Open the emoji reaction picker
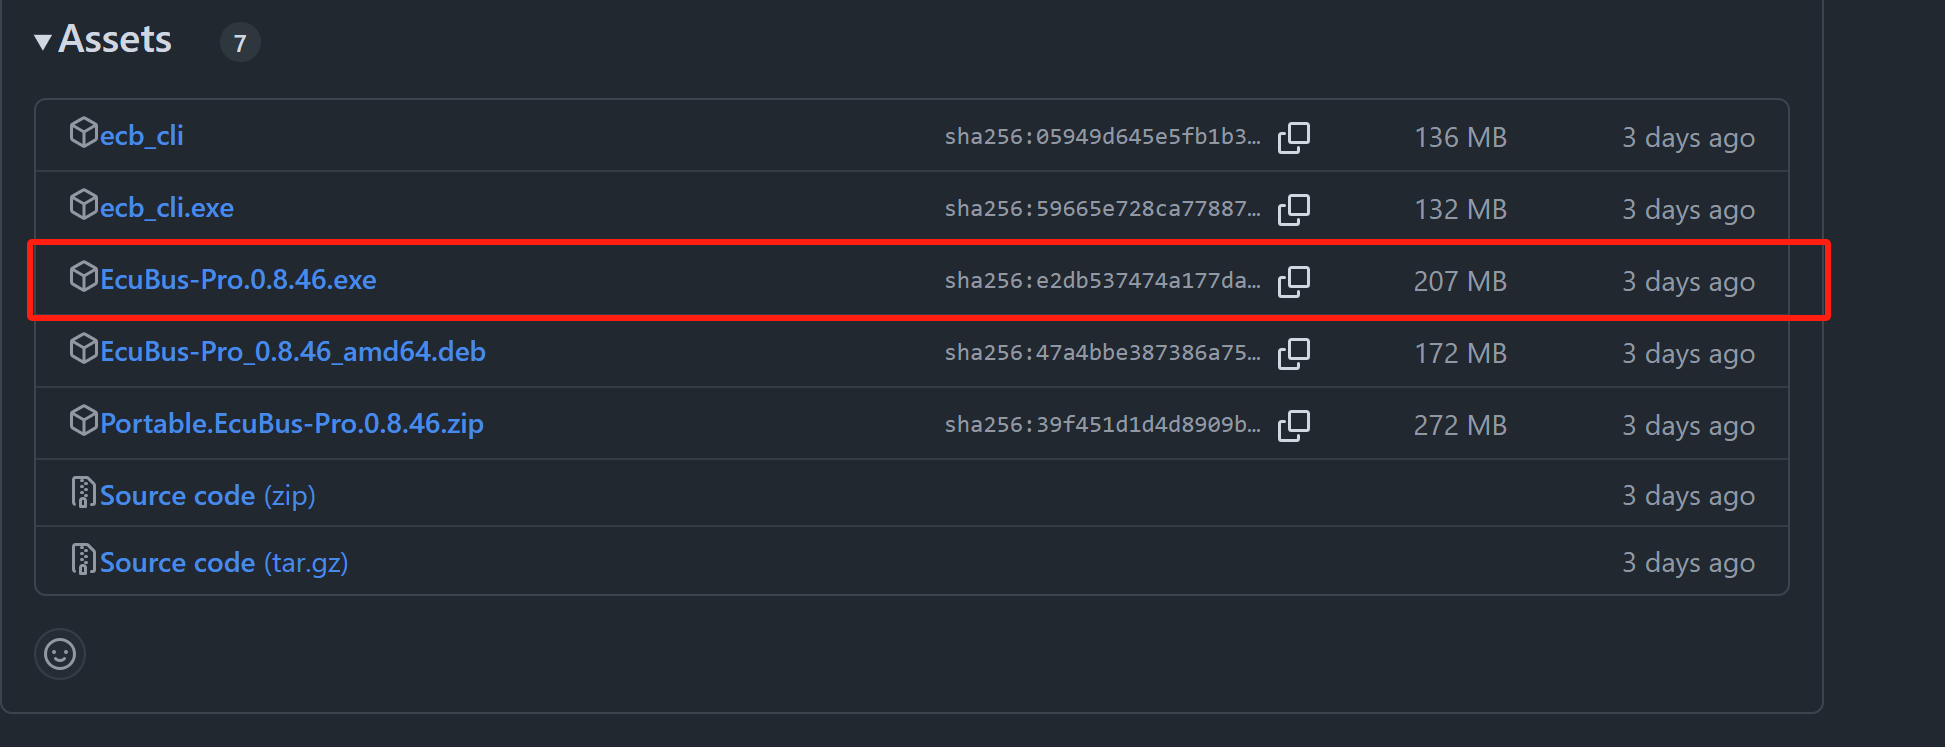The width and height of the screenshot is (1945, 747). (x=60, y=654)
